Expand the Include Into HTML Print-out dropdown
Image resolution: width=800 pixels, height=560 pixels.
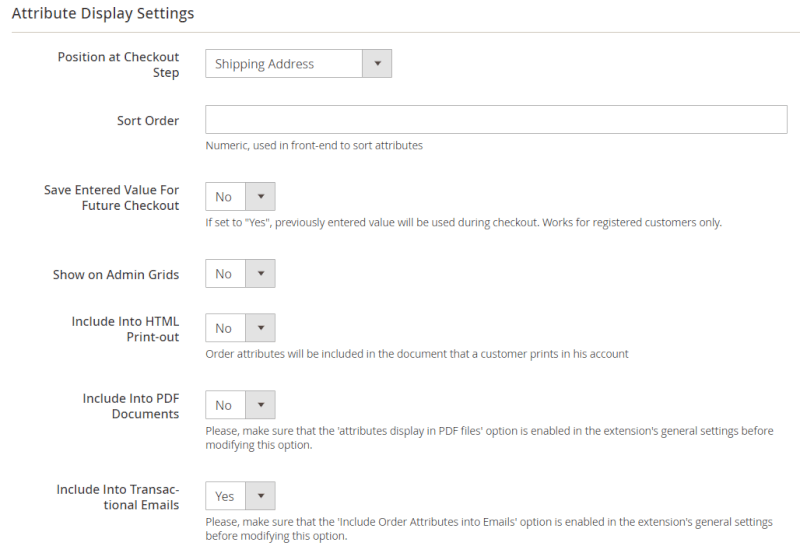point(240,328)
